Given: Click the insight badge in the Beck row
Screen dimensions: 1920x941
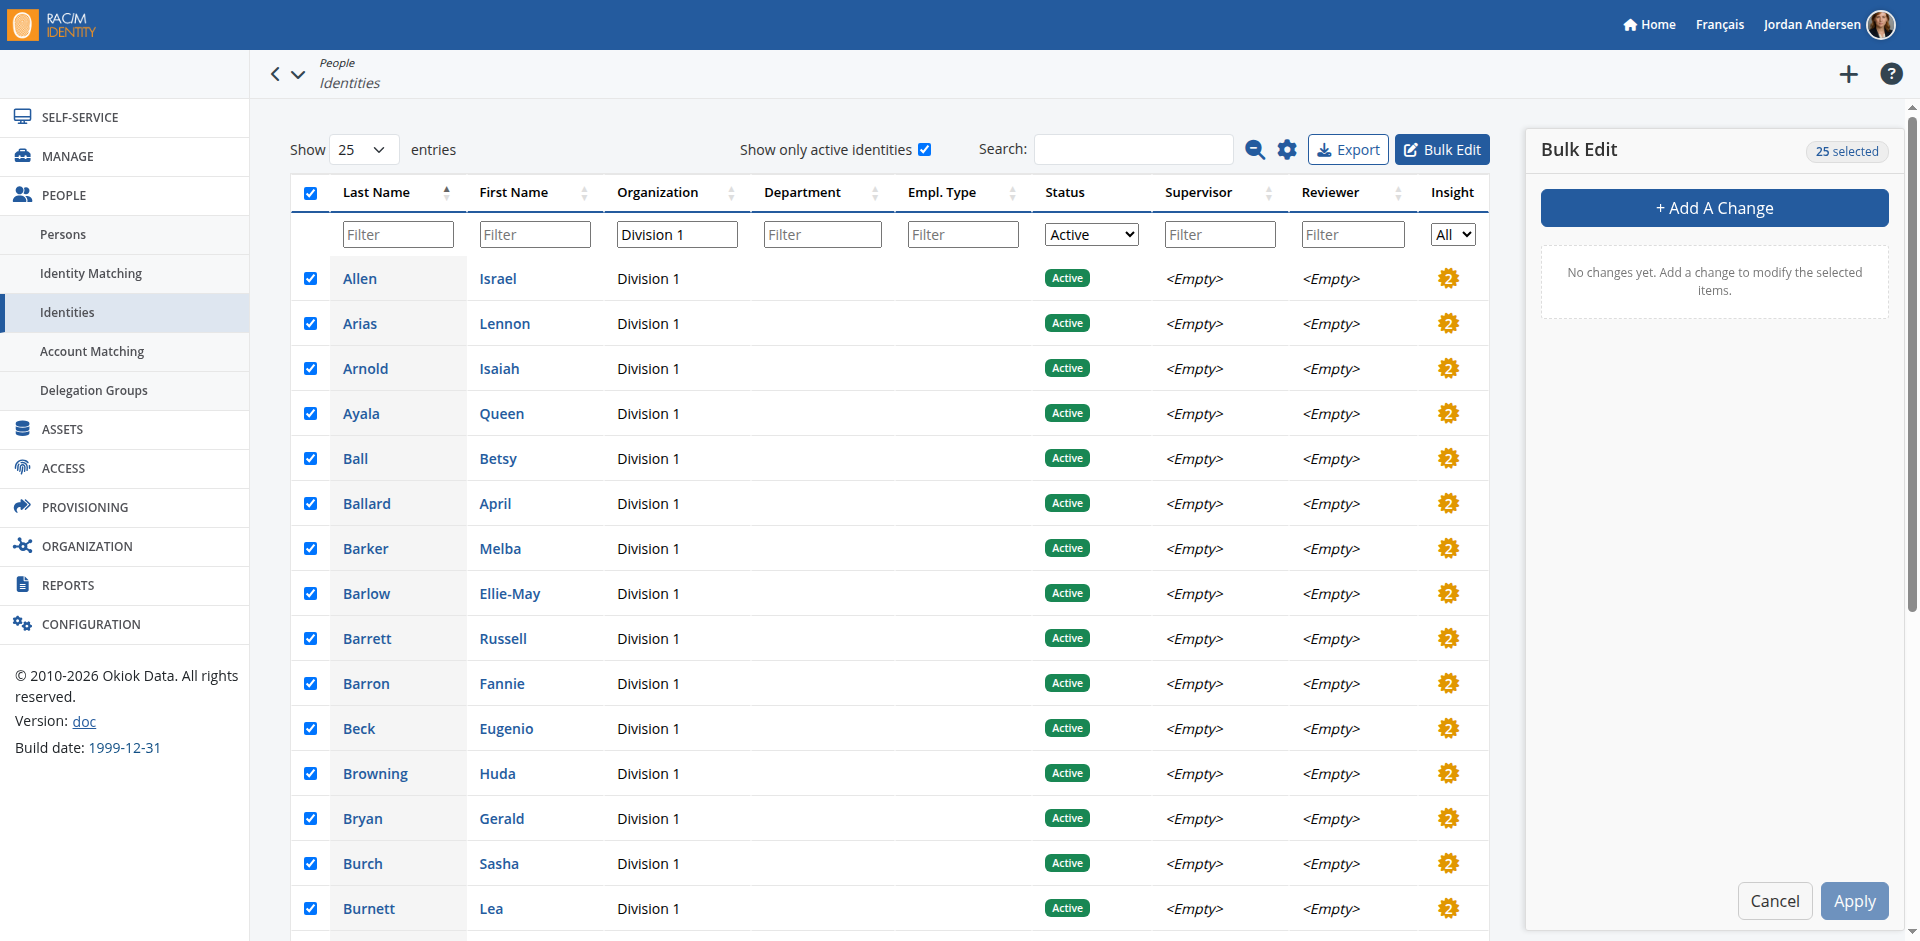Looking at the screenshot, I should point(1448,729).
